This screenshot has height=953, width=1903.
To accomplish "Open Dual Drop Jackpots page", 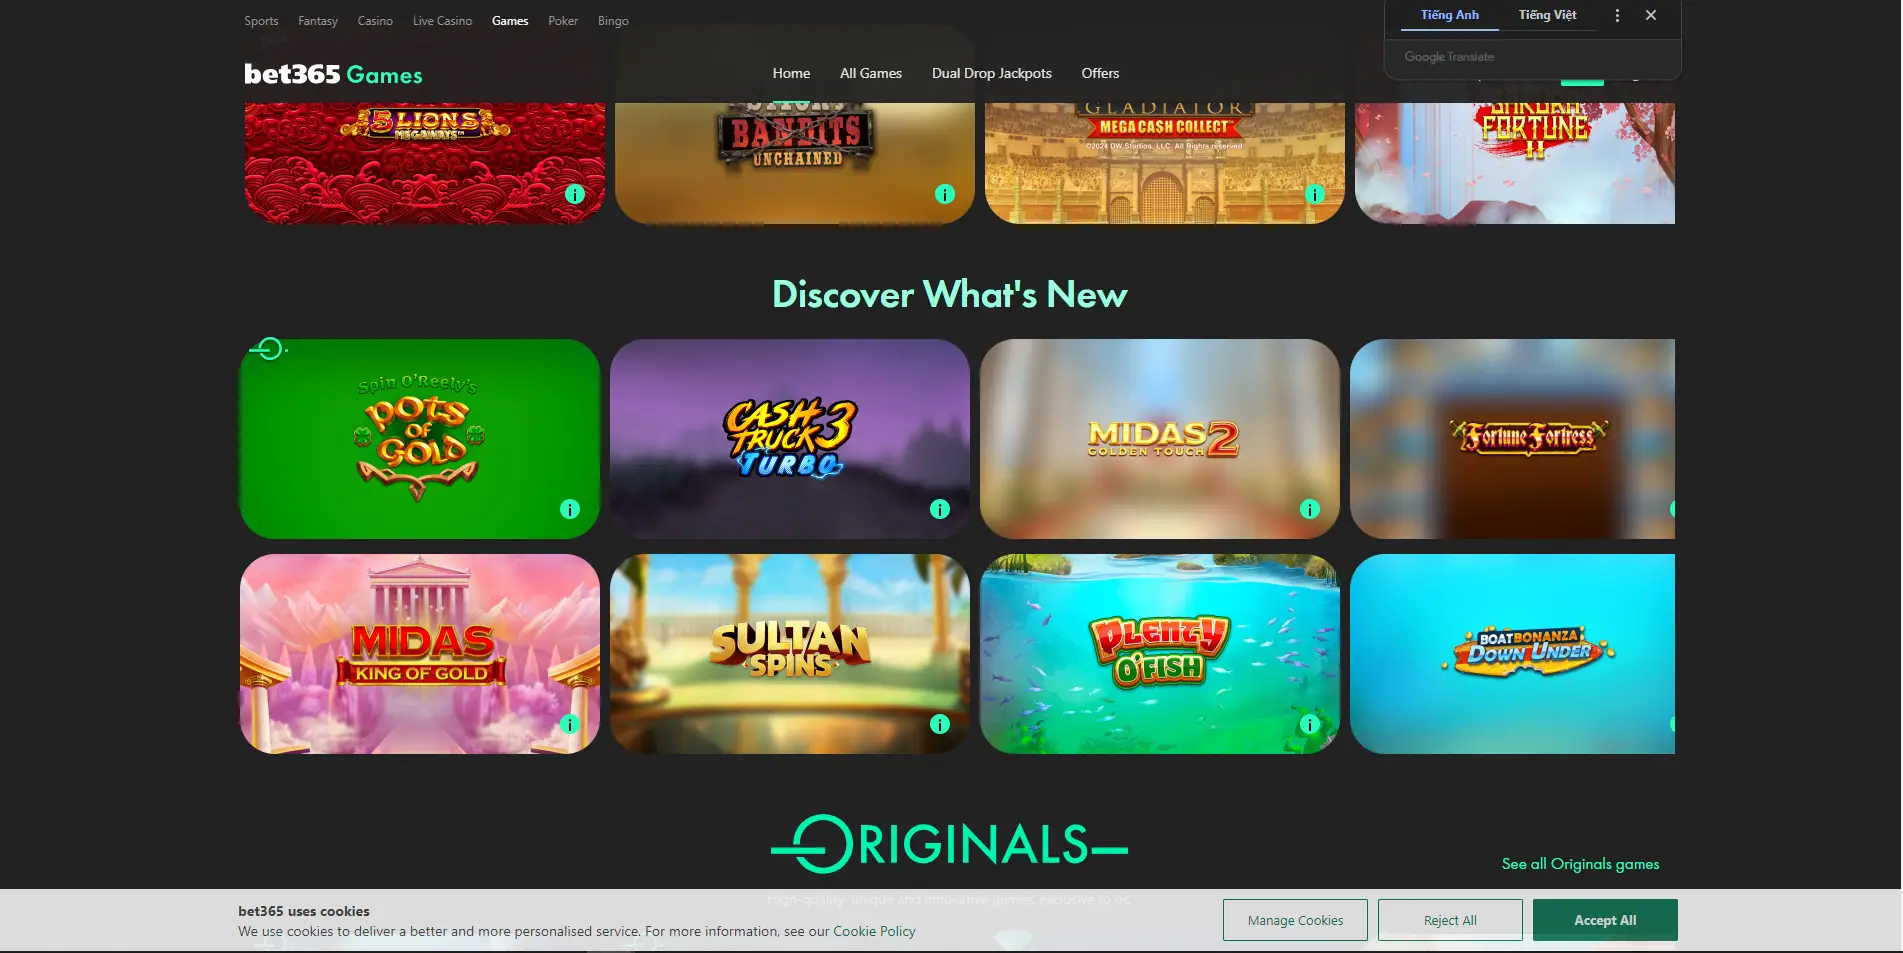I will point(992,73).
